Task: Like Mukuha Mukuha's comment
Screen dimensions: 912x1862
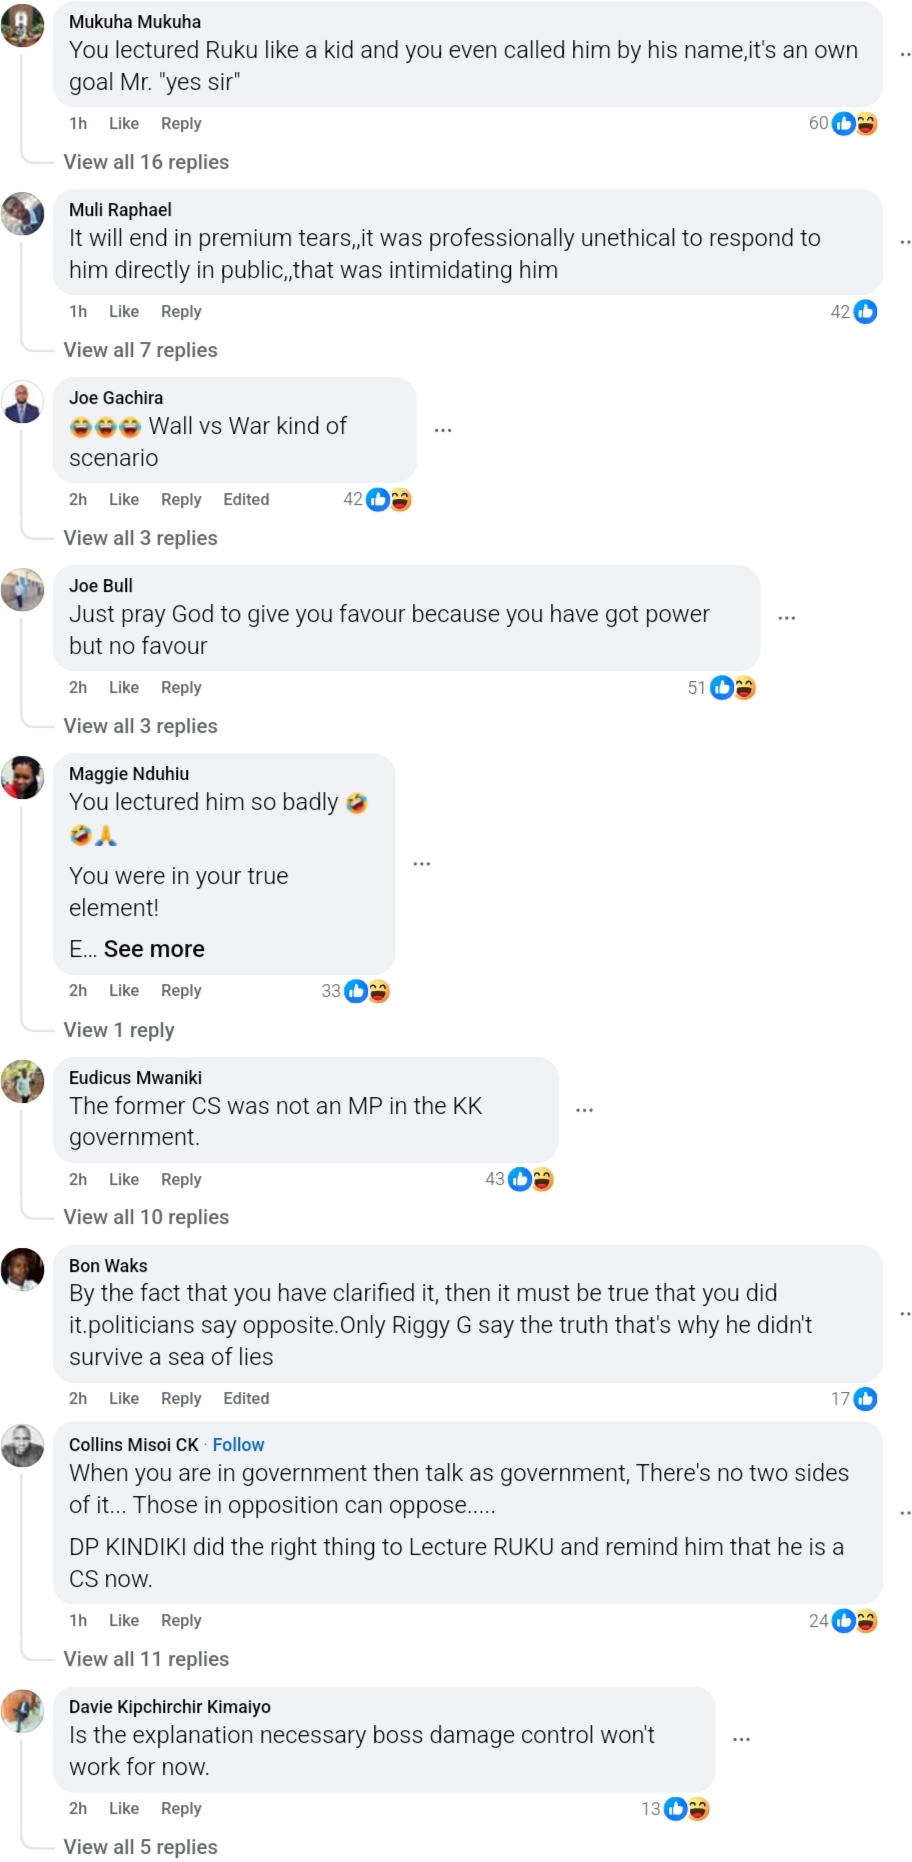Action: pyautogui.click(x=124, y=123)
